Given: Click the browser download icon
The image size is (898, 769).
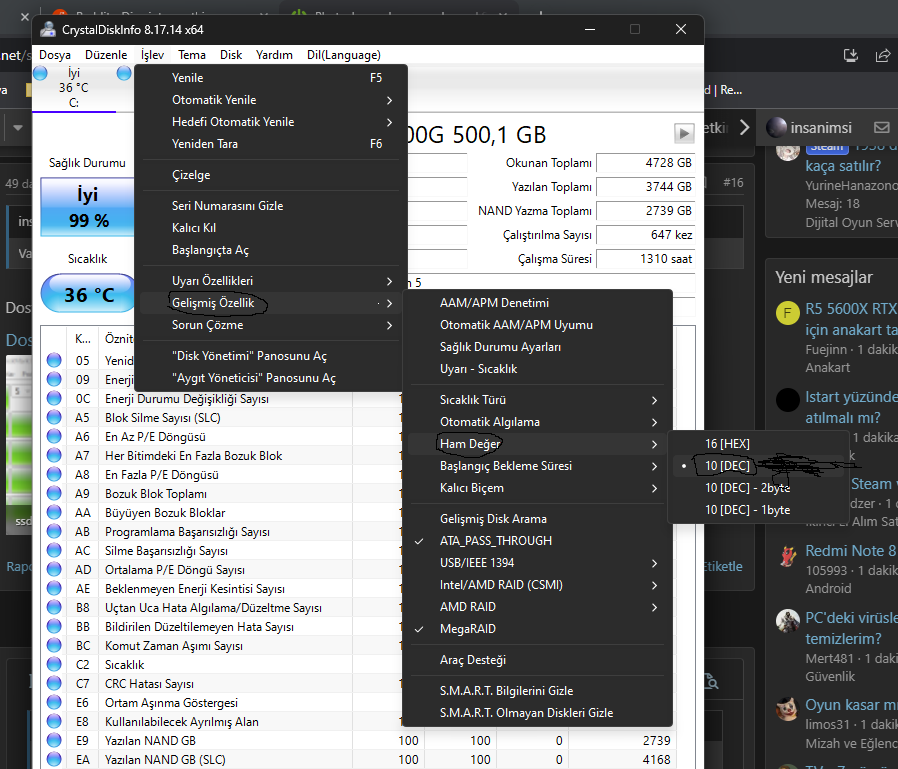Looking at the screenshot, I should click(x=850, y=55).
